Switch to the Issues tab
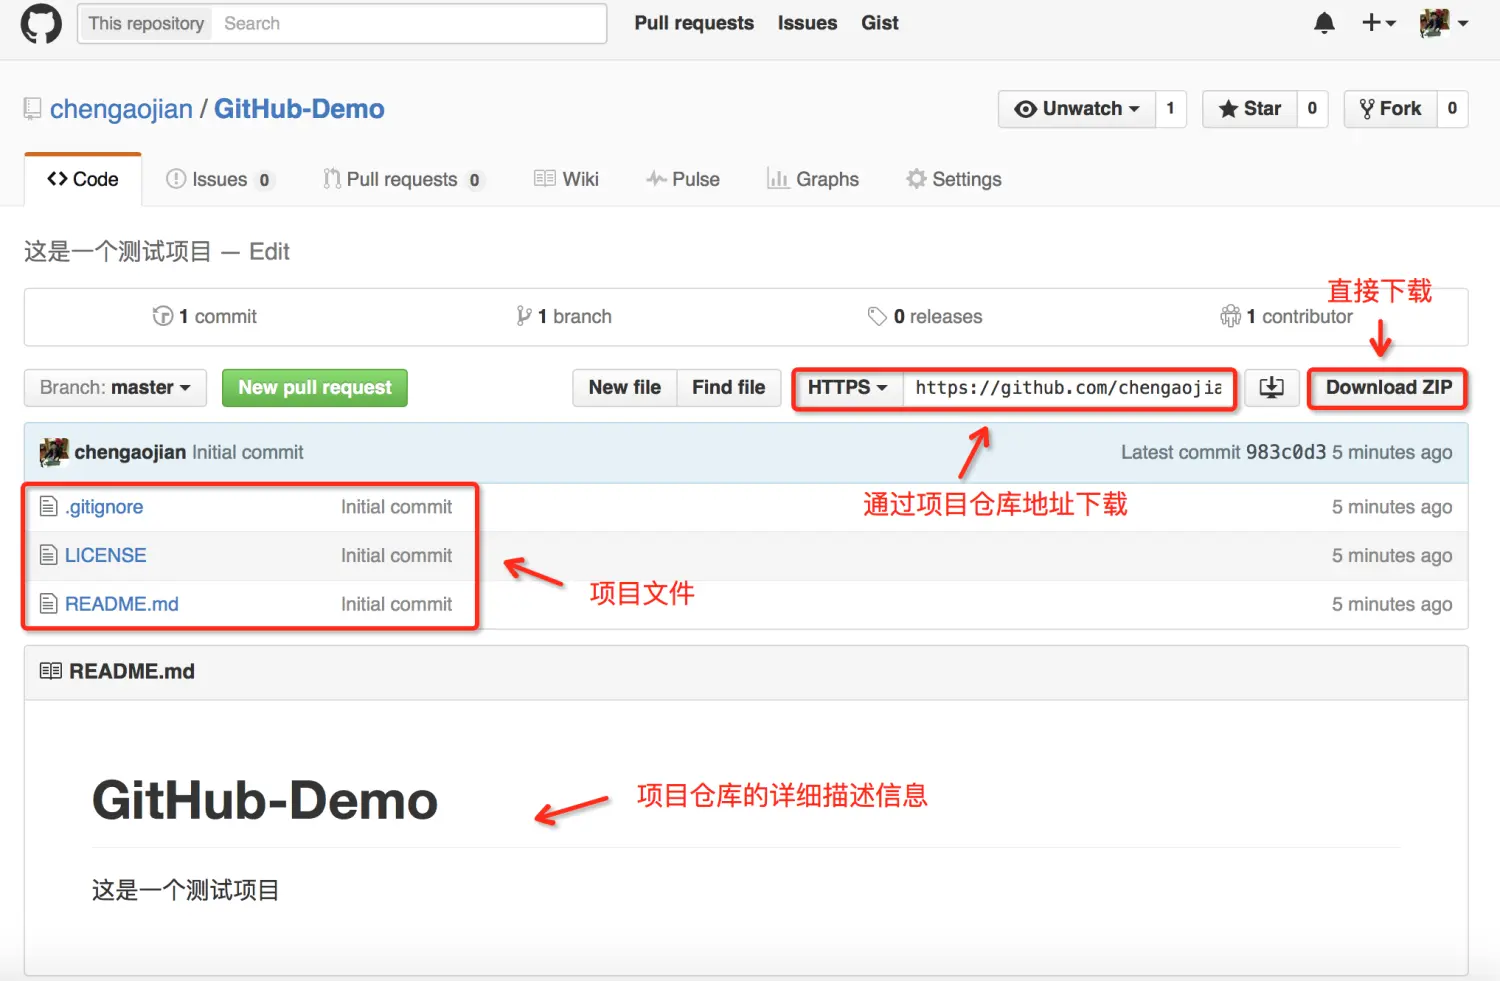 (x=219, y=179)
